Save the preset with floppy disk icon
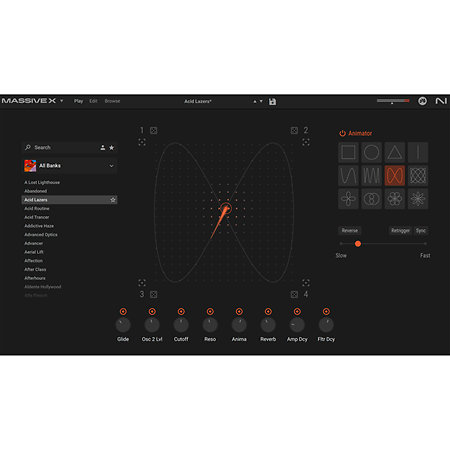 (x=272, y=102)
